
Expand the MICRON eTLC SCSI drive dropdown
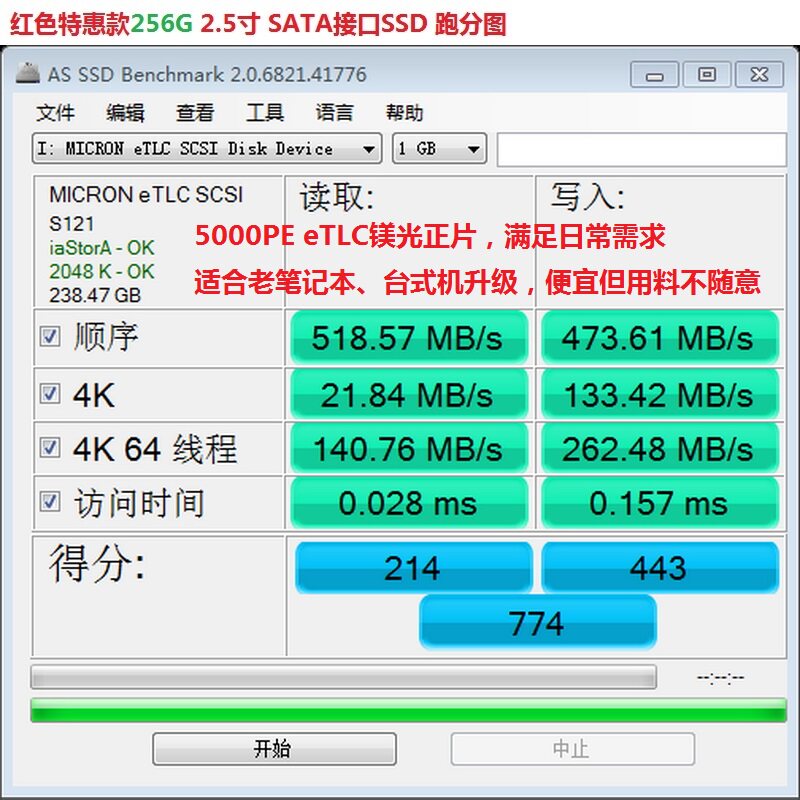(x=207, y=148)
